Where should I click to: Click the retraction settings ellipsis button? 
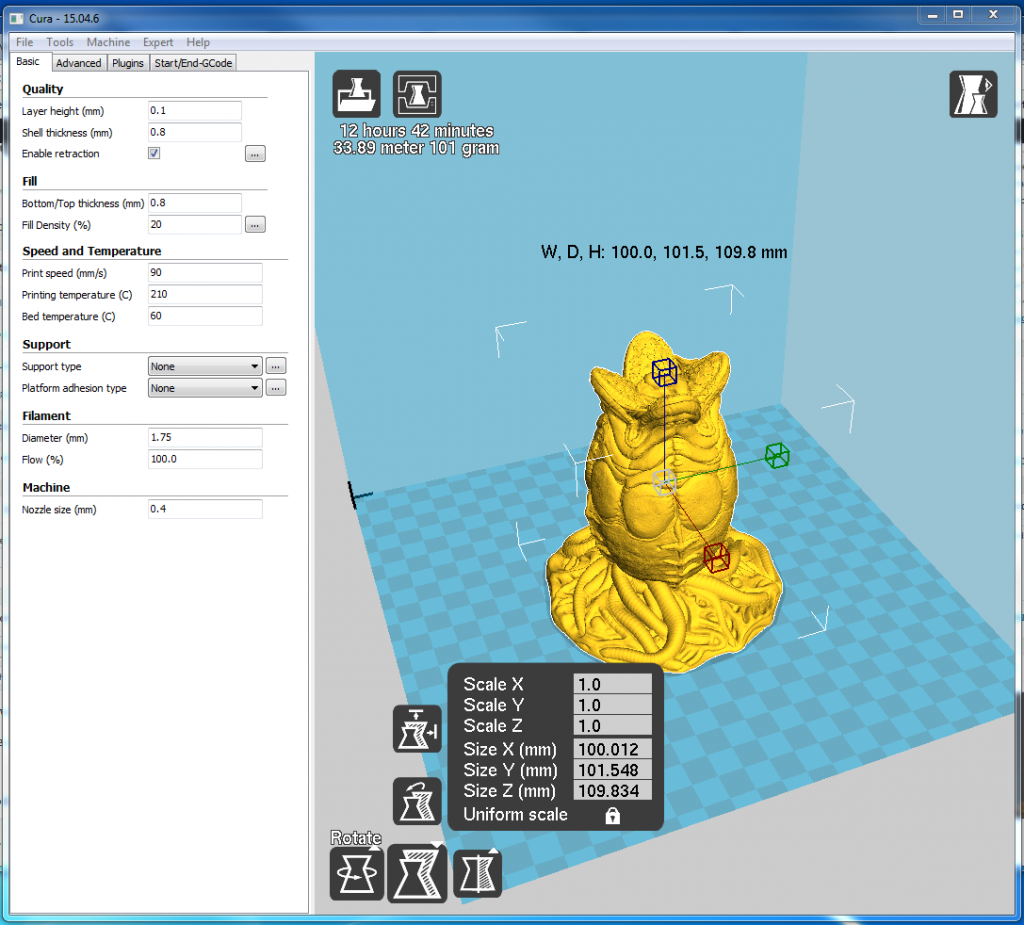pyautogui.click(x=255, y=154)
